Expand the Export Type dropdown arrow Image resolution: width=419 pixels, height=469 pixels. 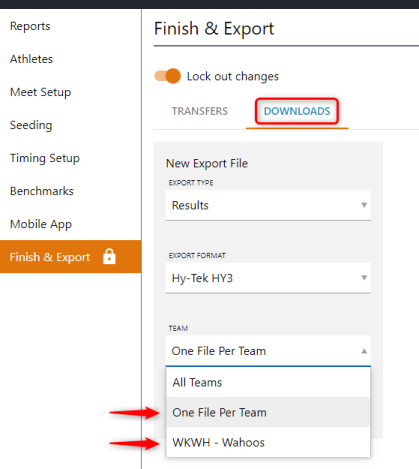click(x=364, y=205)
